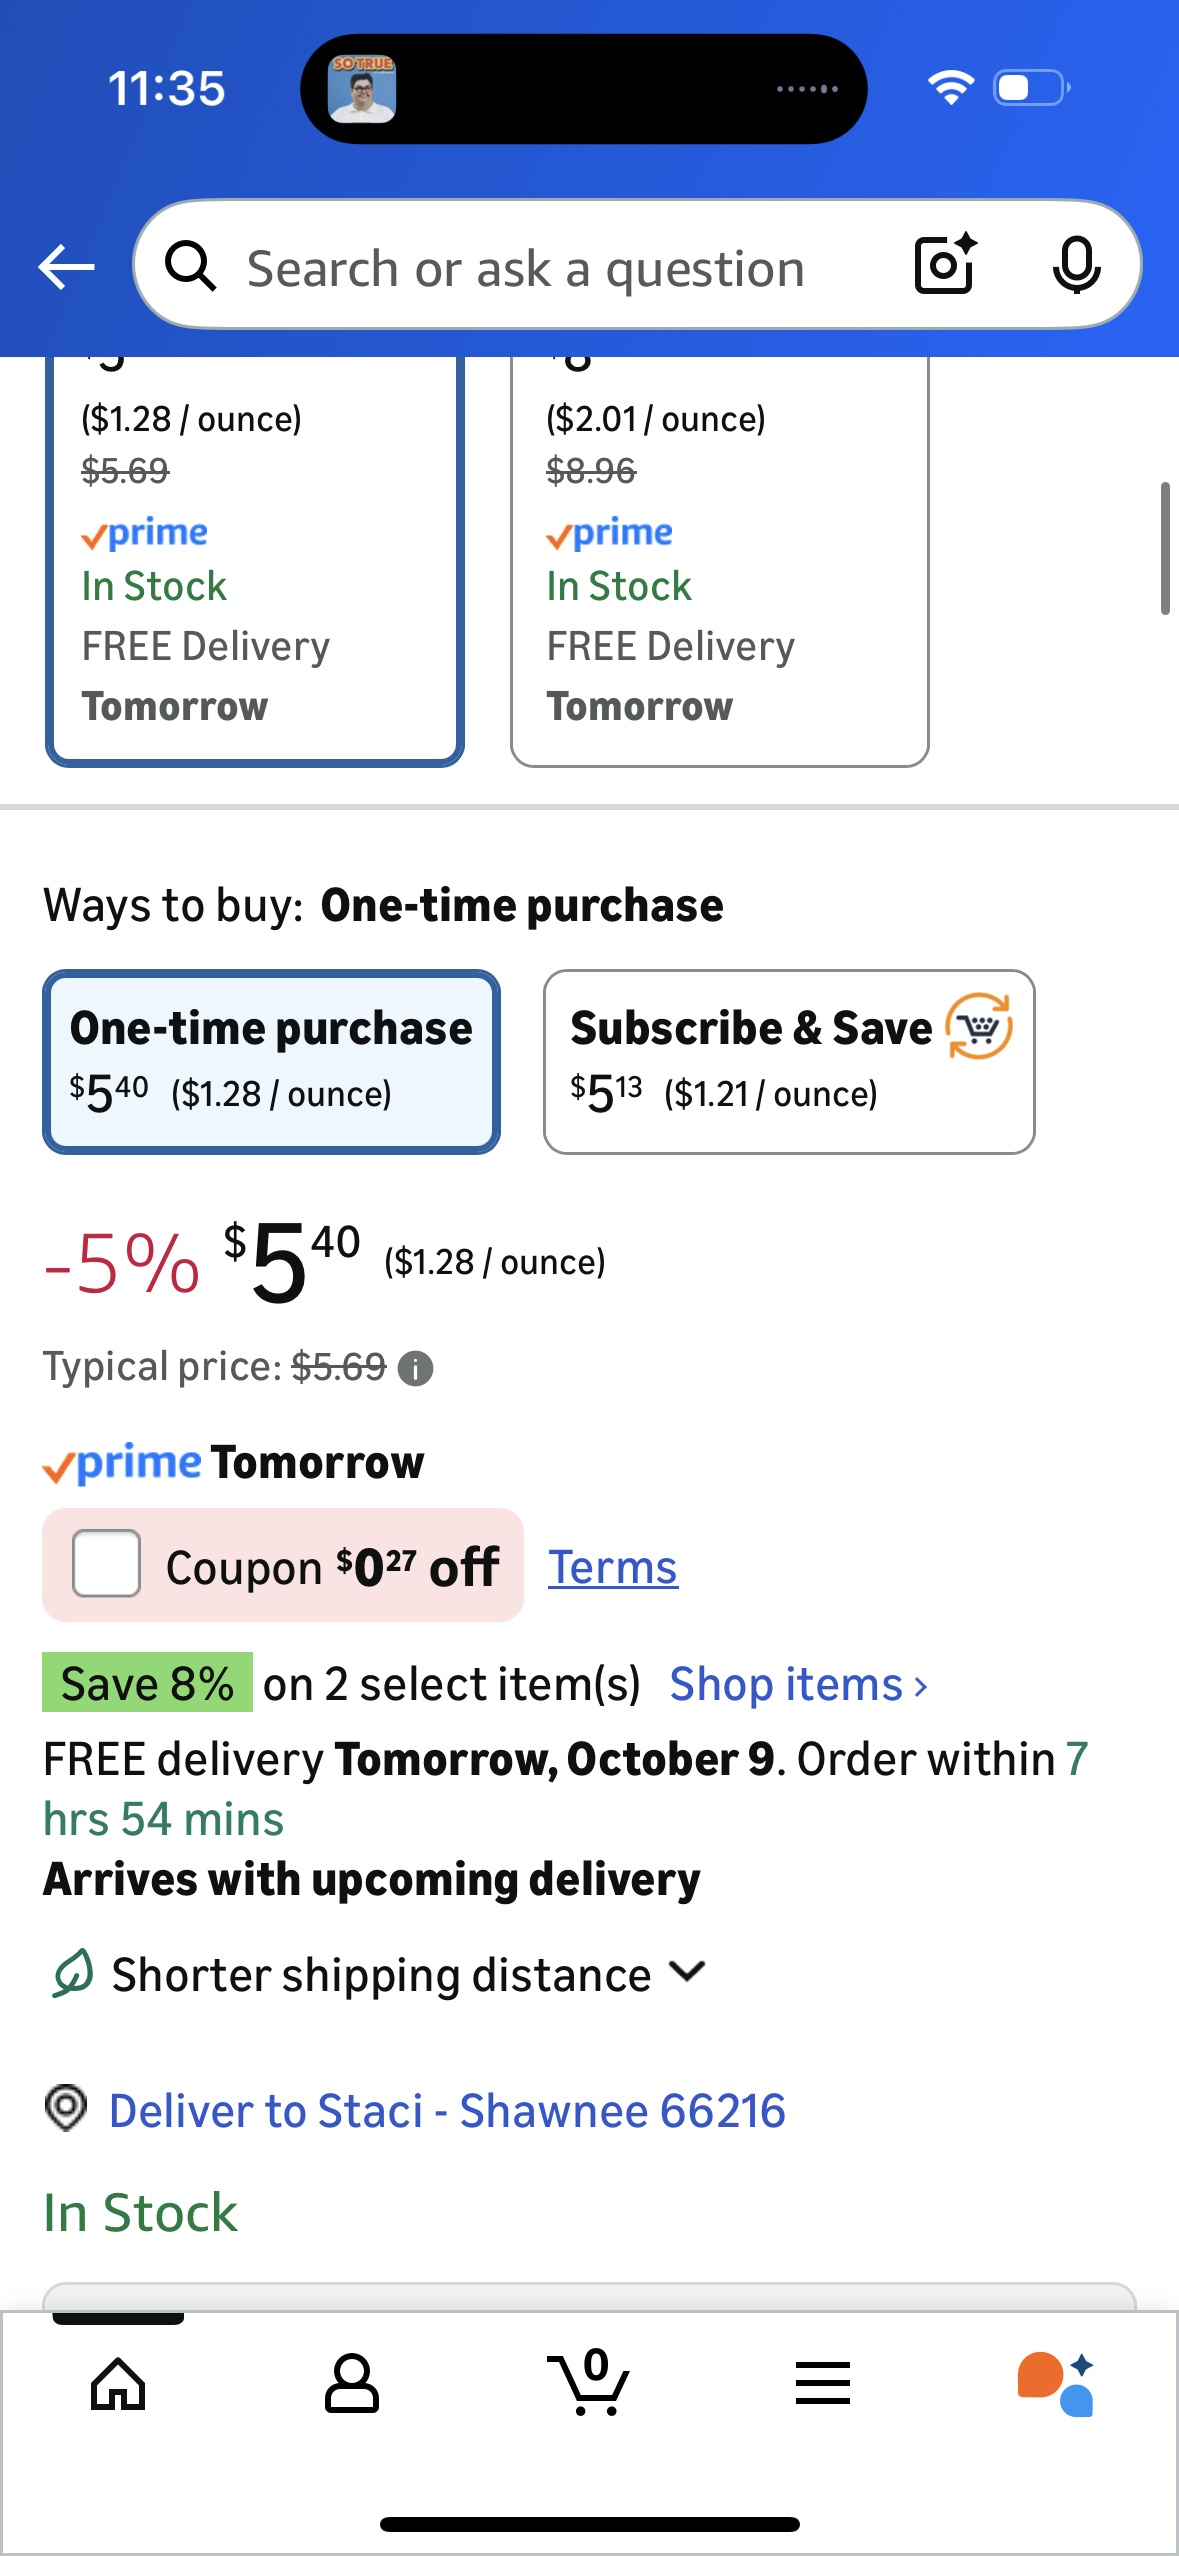Image resolution: width=1179 pixels, height=2556 pixels.
Task: Check the Coupon $0.27 off checkbox
Action: [x=106, y=1563]
